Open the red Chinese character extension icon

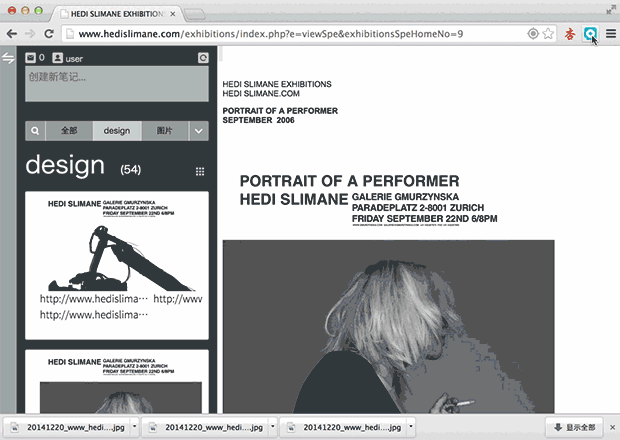pyautogui.click(x=570, y=34)
